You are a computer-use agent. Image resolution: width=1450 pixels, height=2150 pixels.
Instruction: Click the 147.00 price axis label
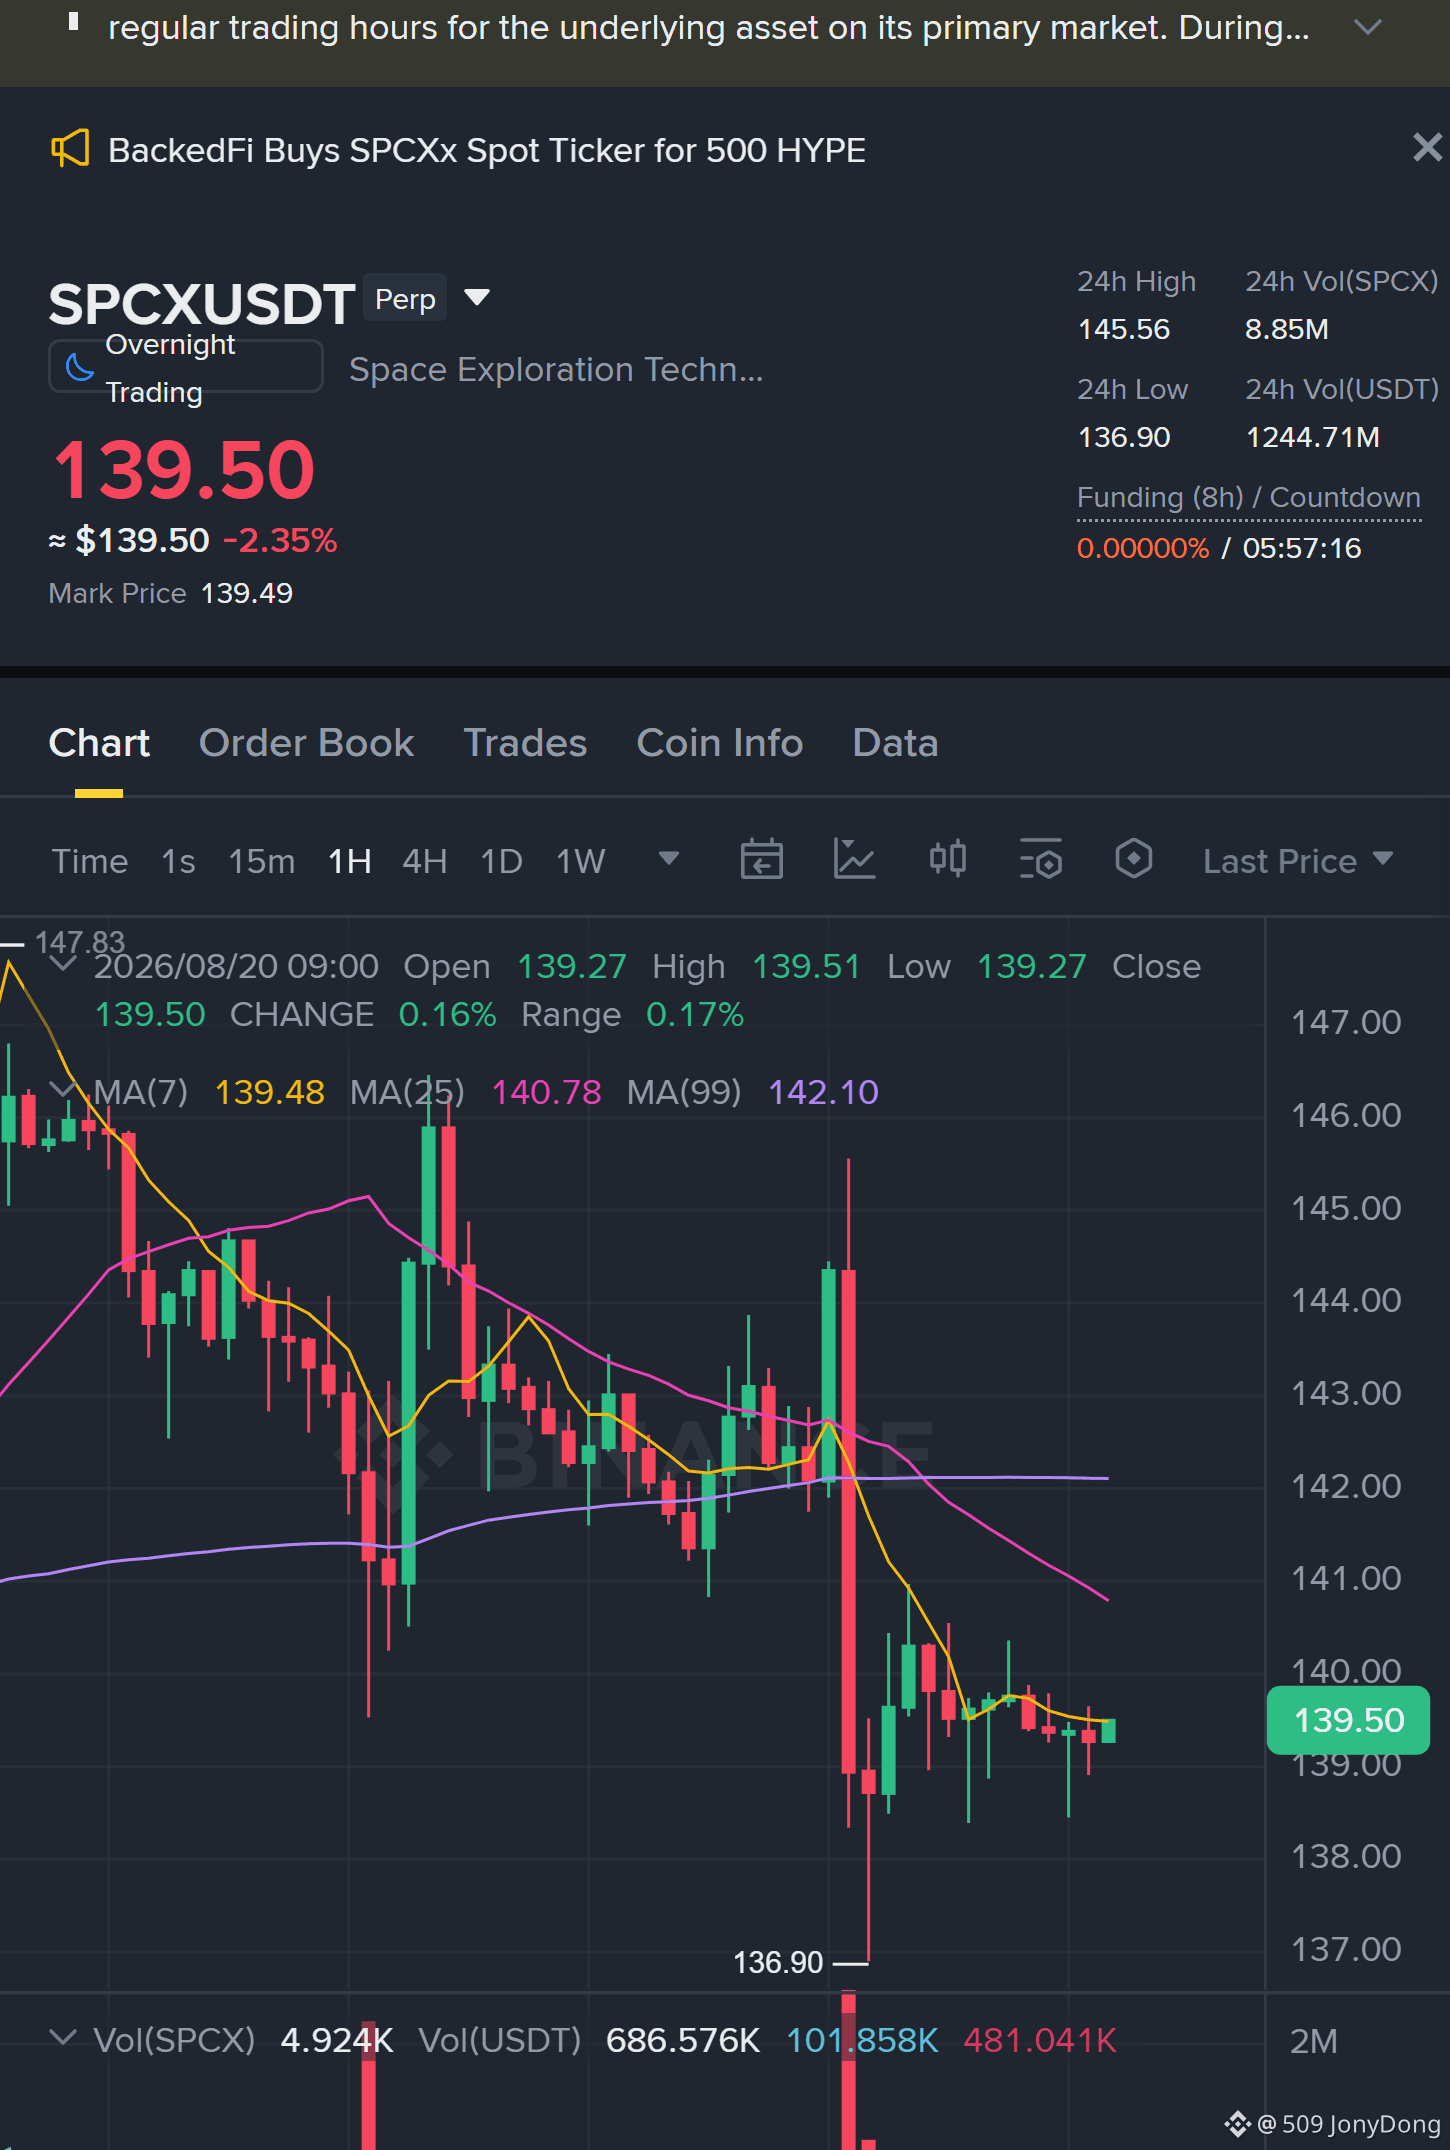(x=1346, y=1022)
